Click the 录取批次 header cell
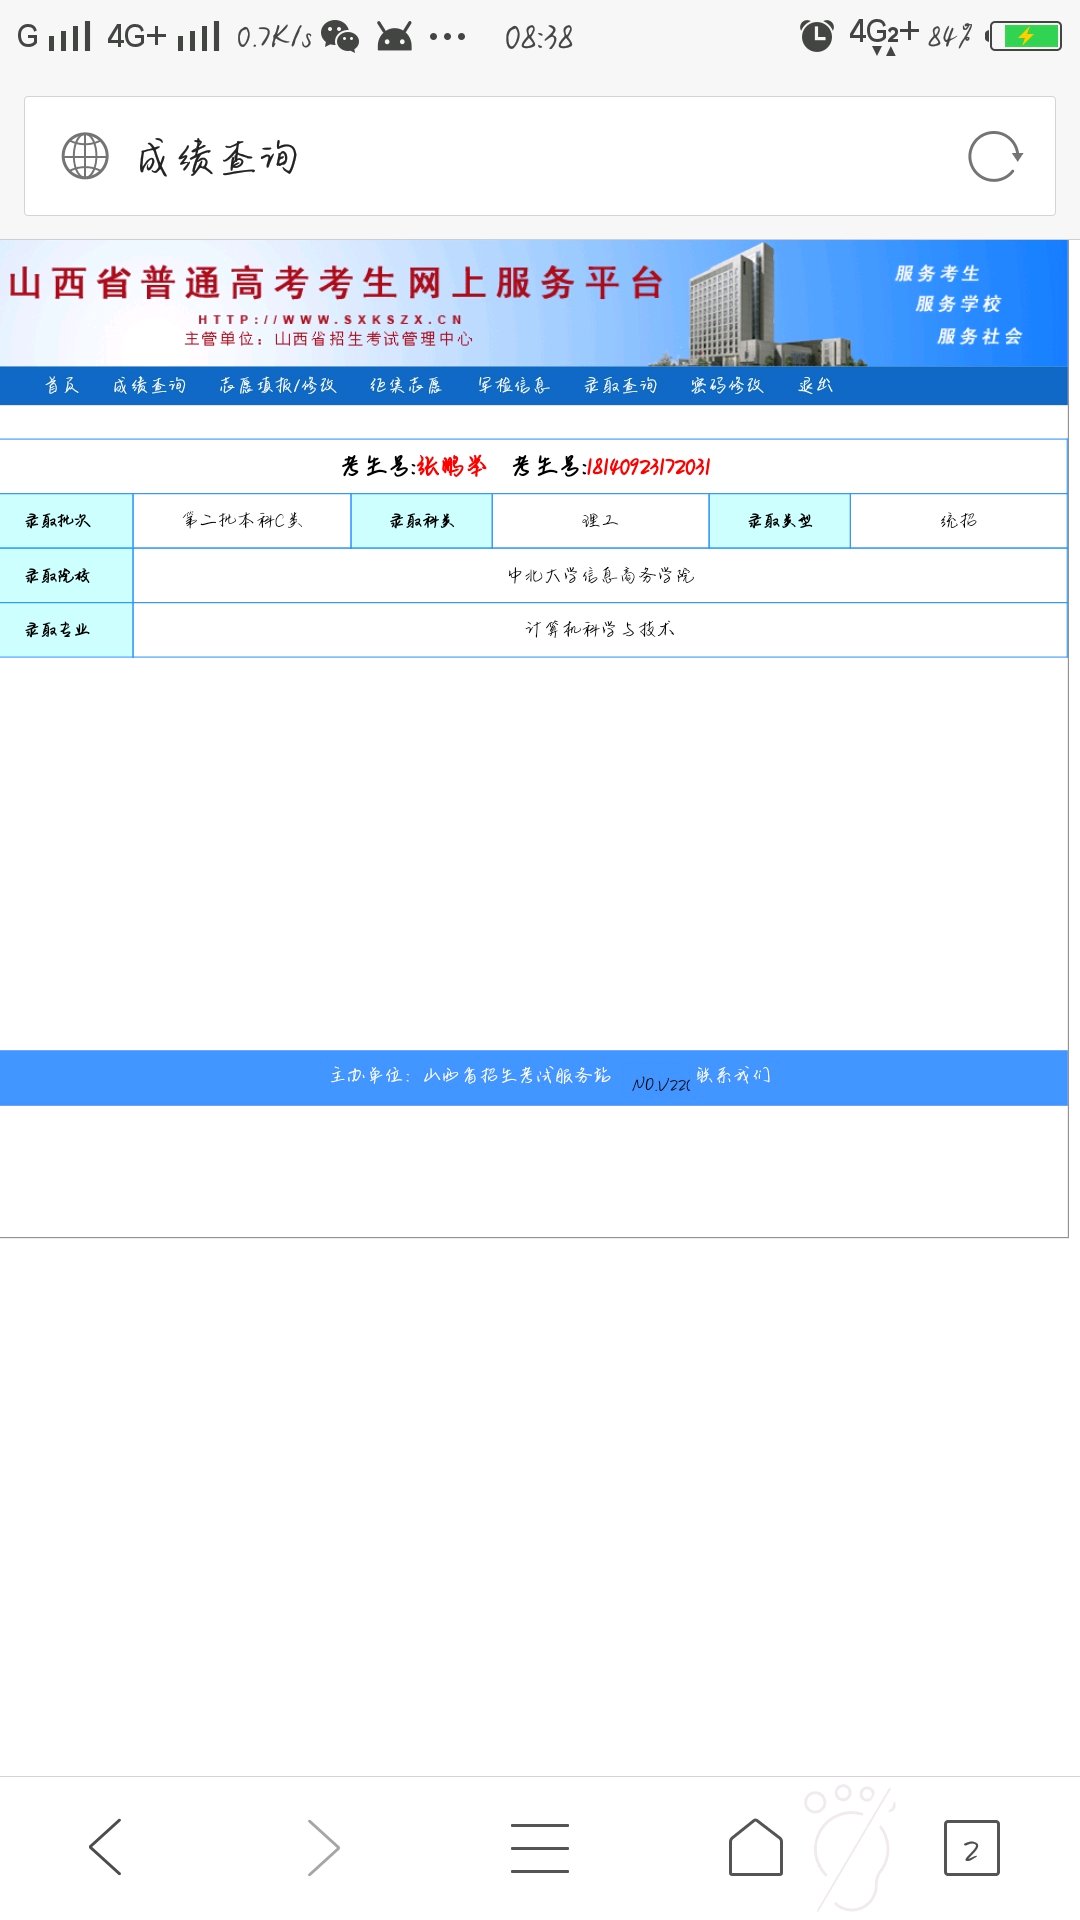This screenshot has height=1920, width=1080. pyautogui.click(x=66, y=520)
